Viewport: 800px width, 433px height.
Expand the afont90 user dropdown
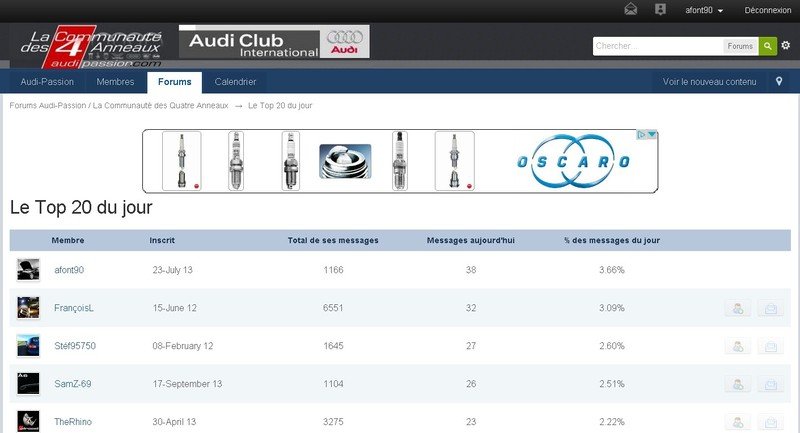click(x=704, y=10)
